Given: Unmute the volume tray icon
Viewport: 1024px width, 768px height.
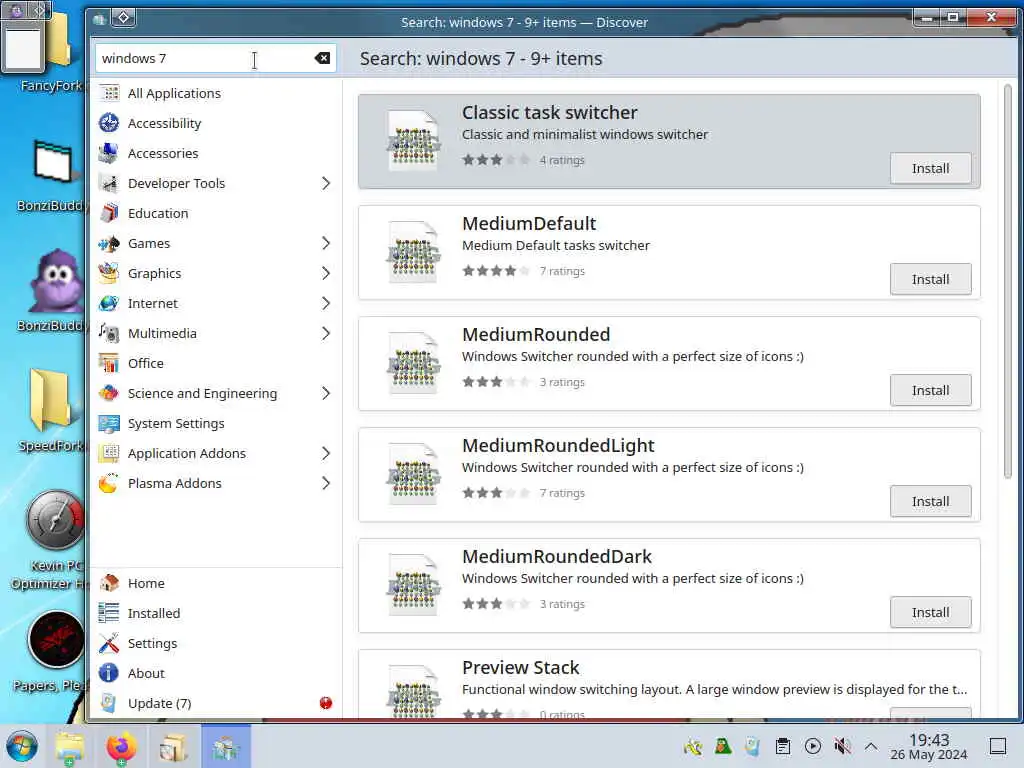Looking at the screenshot, I should pyautogui.click(x=842, y=746).
